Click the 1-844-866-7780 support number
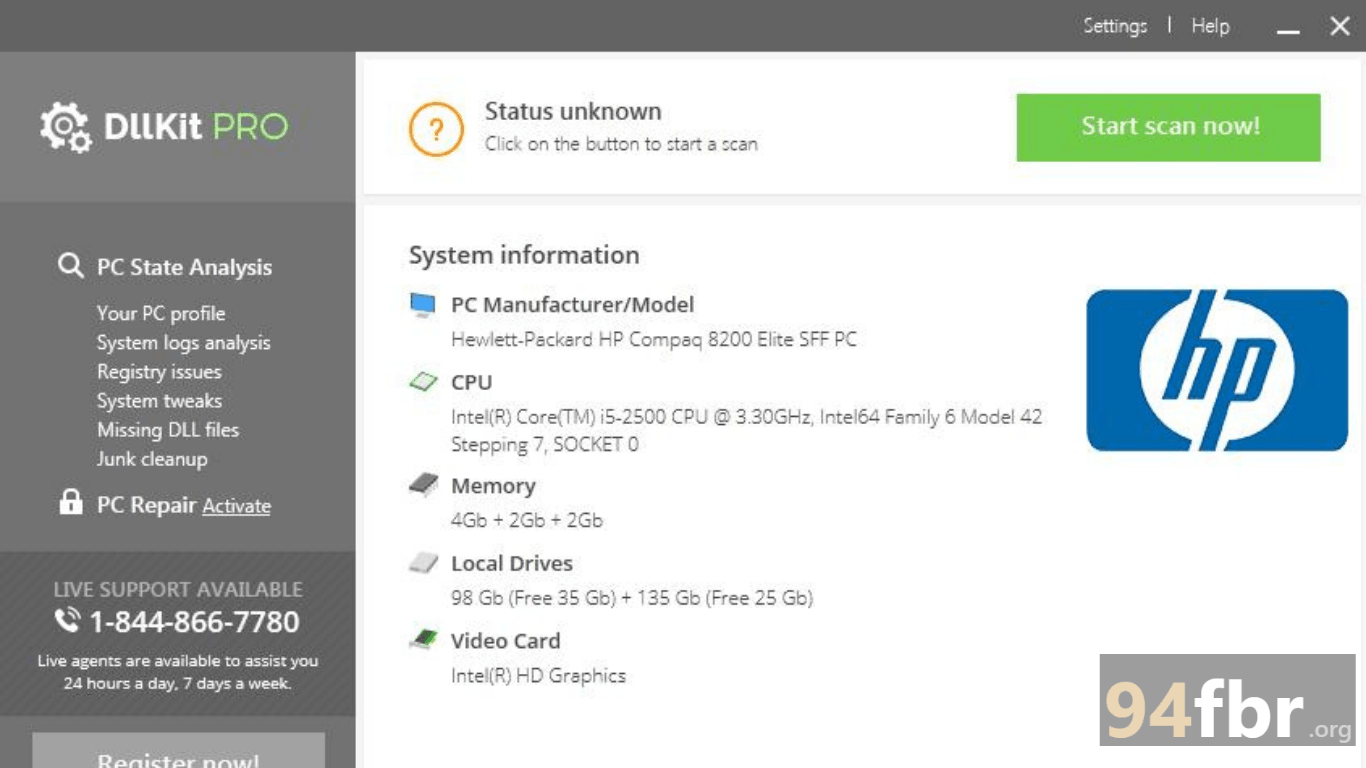Screen dimensions: 1366x768 pos(194,622)
